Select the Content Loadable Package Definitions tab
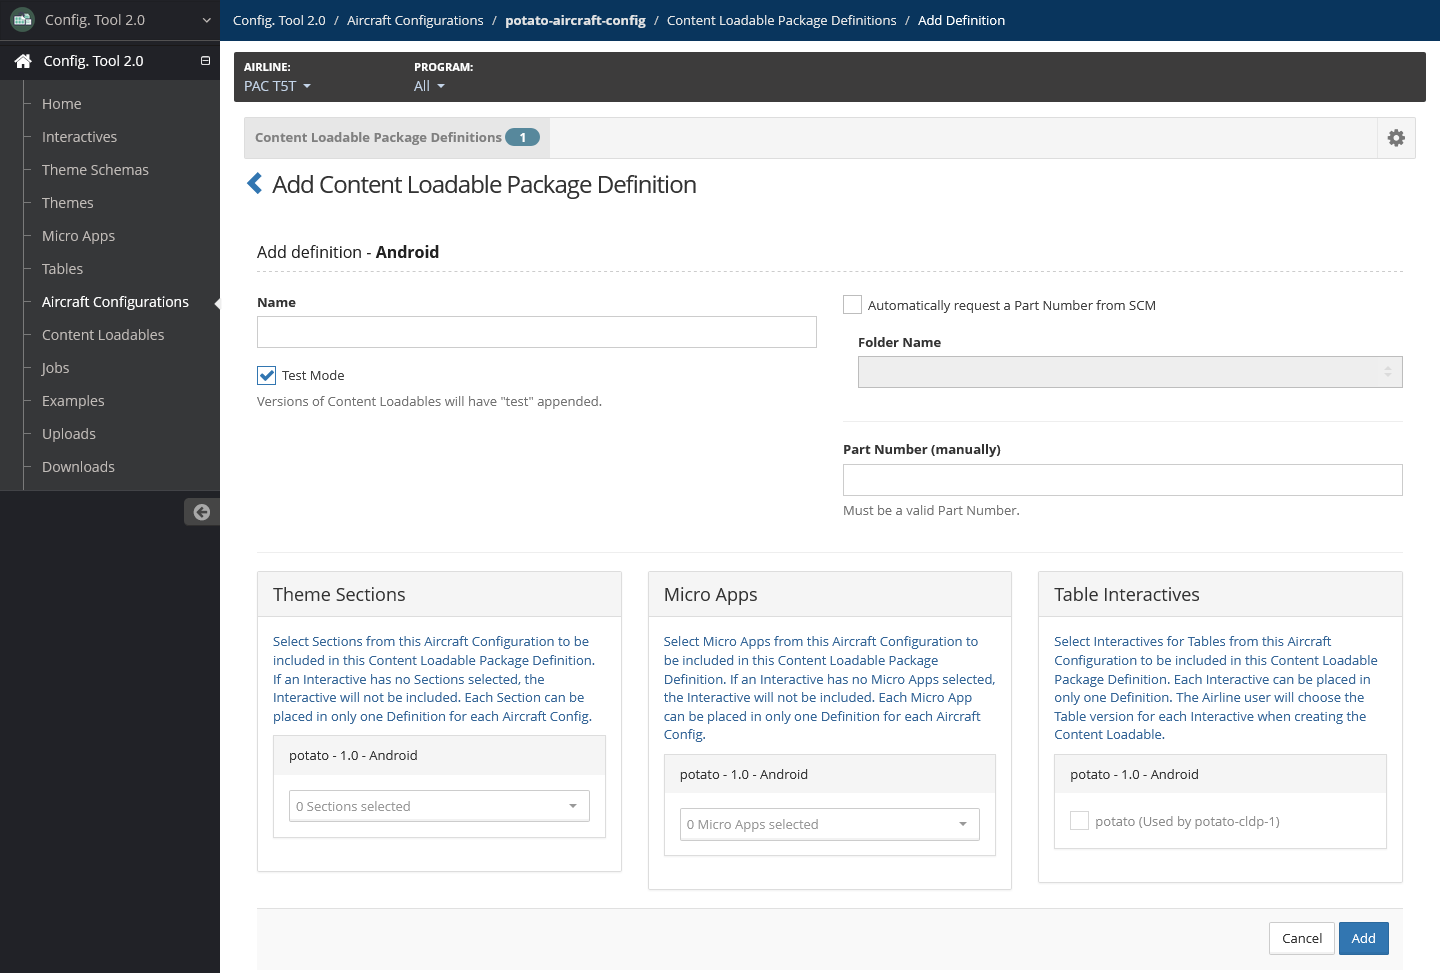 pos(397,138)
